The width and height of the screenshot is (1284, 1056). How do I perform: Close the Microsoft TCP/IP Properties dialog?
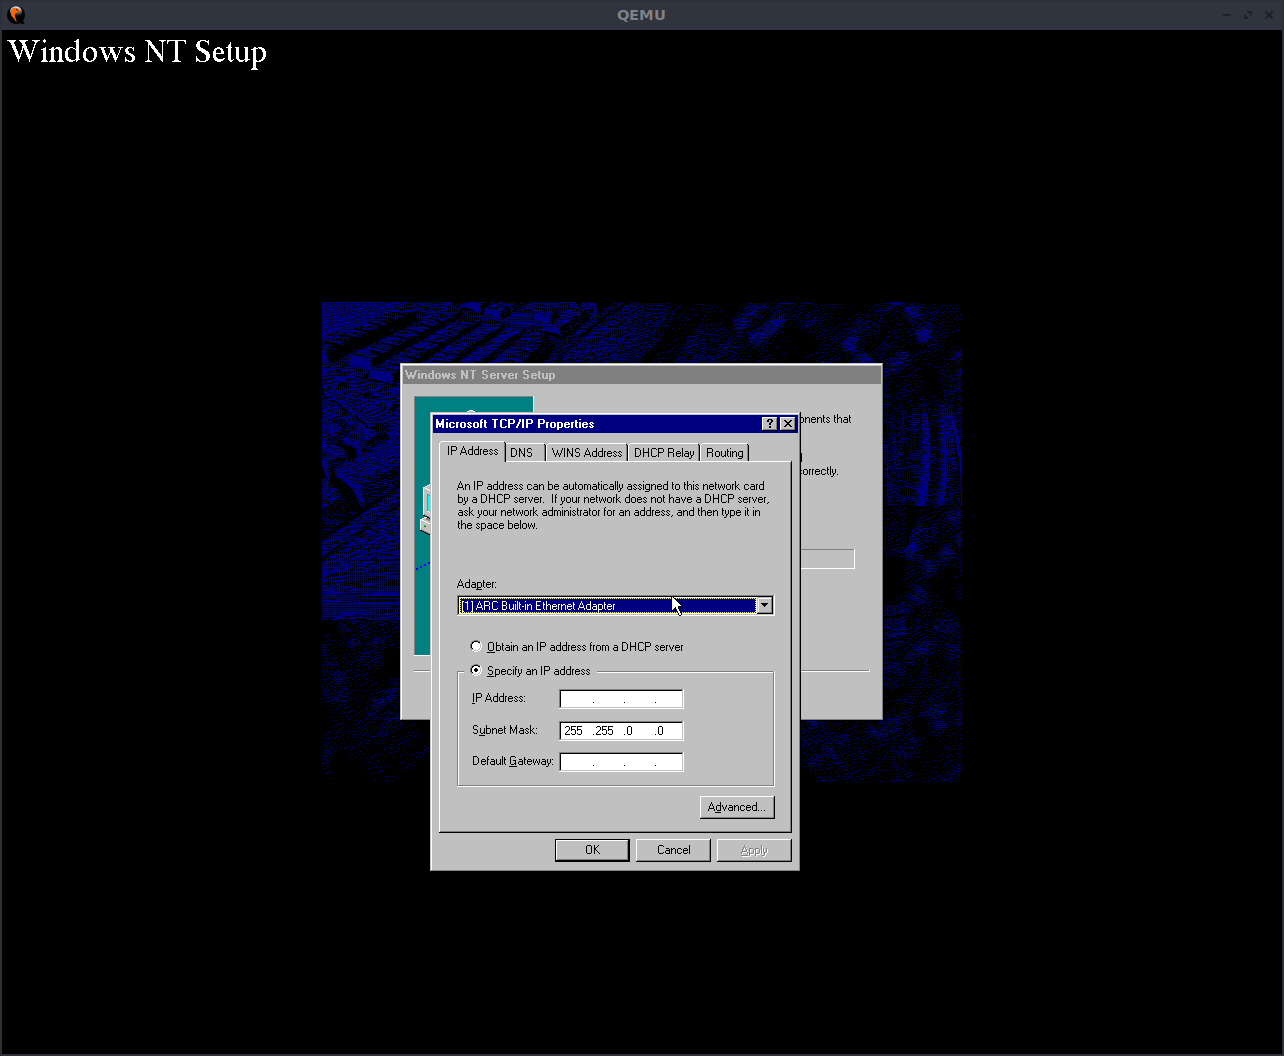(788, 424)
